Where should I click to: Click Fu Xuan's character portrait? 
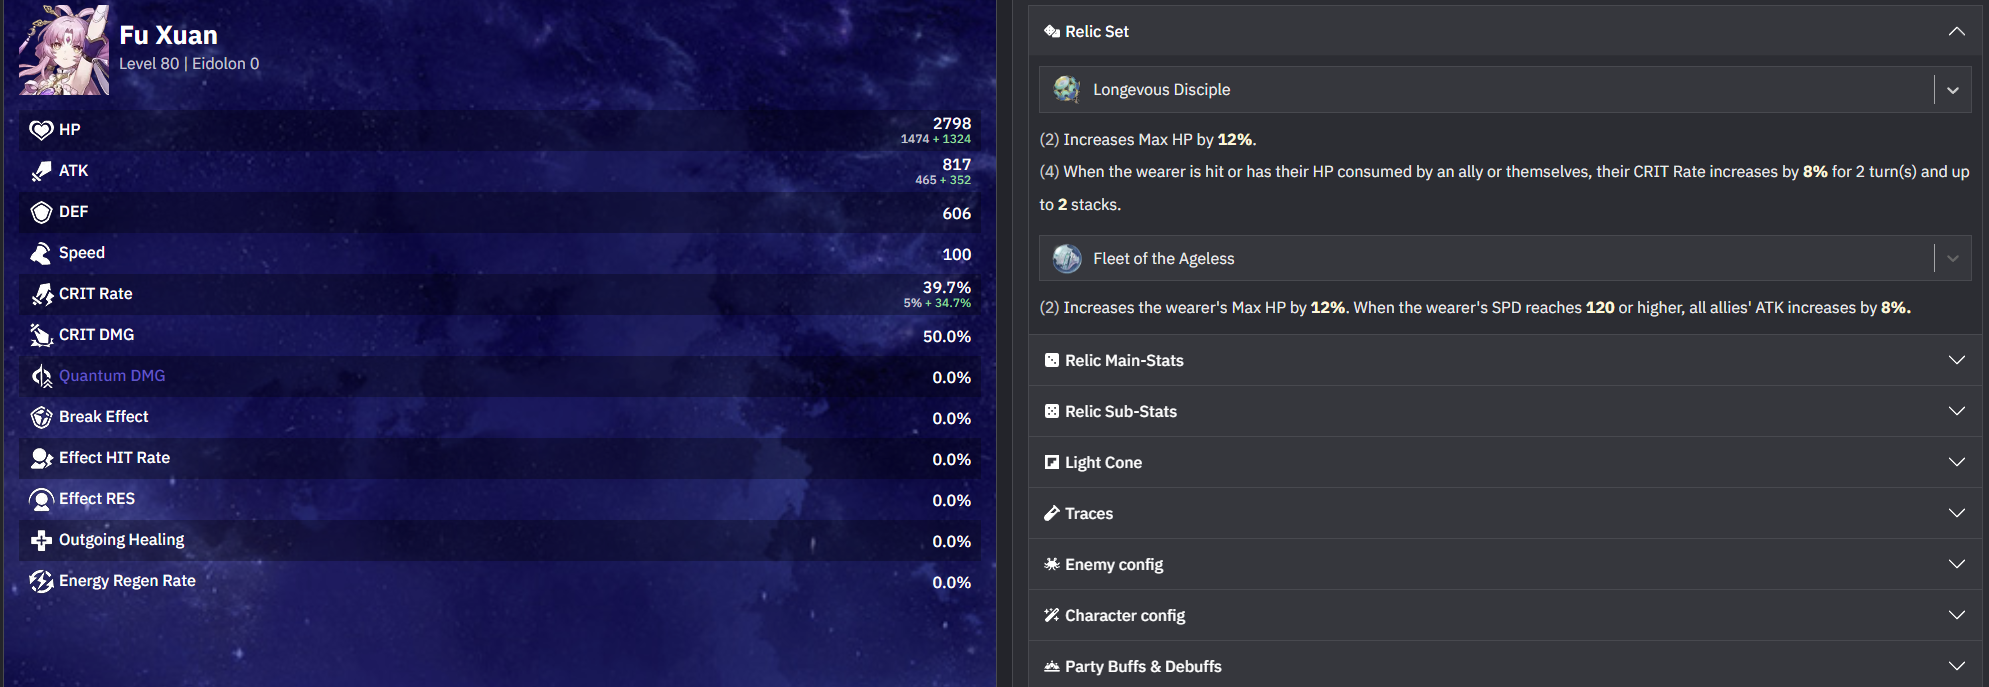click(64, 51)
